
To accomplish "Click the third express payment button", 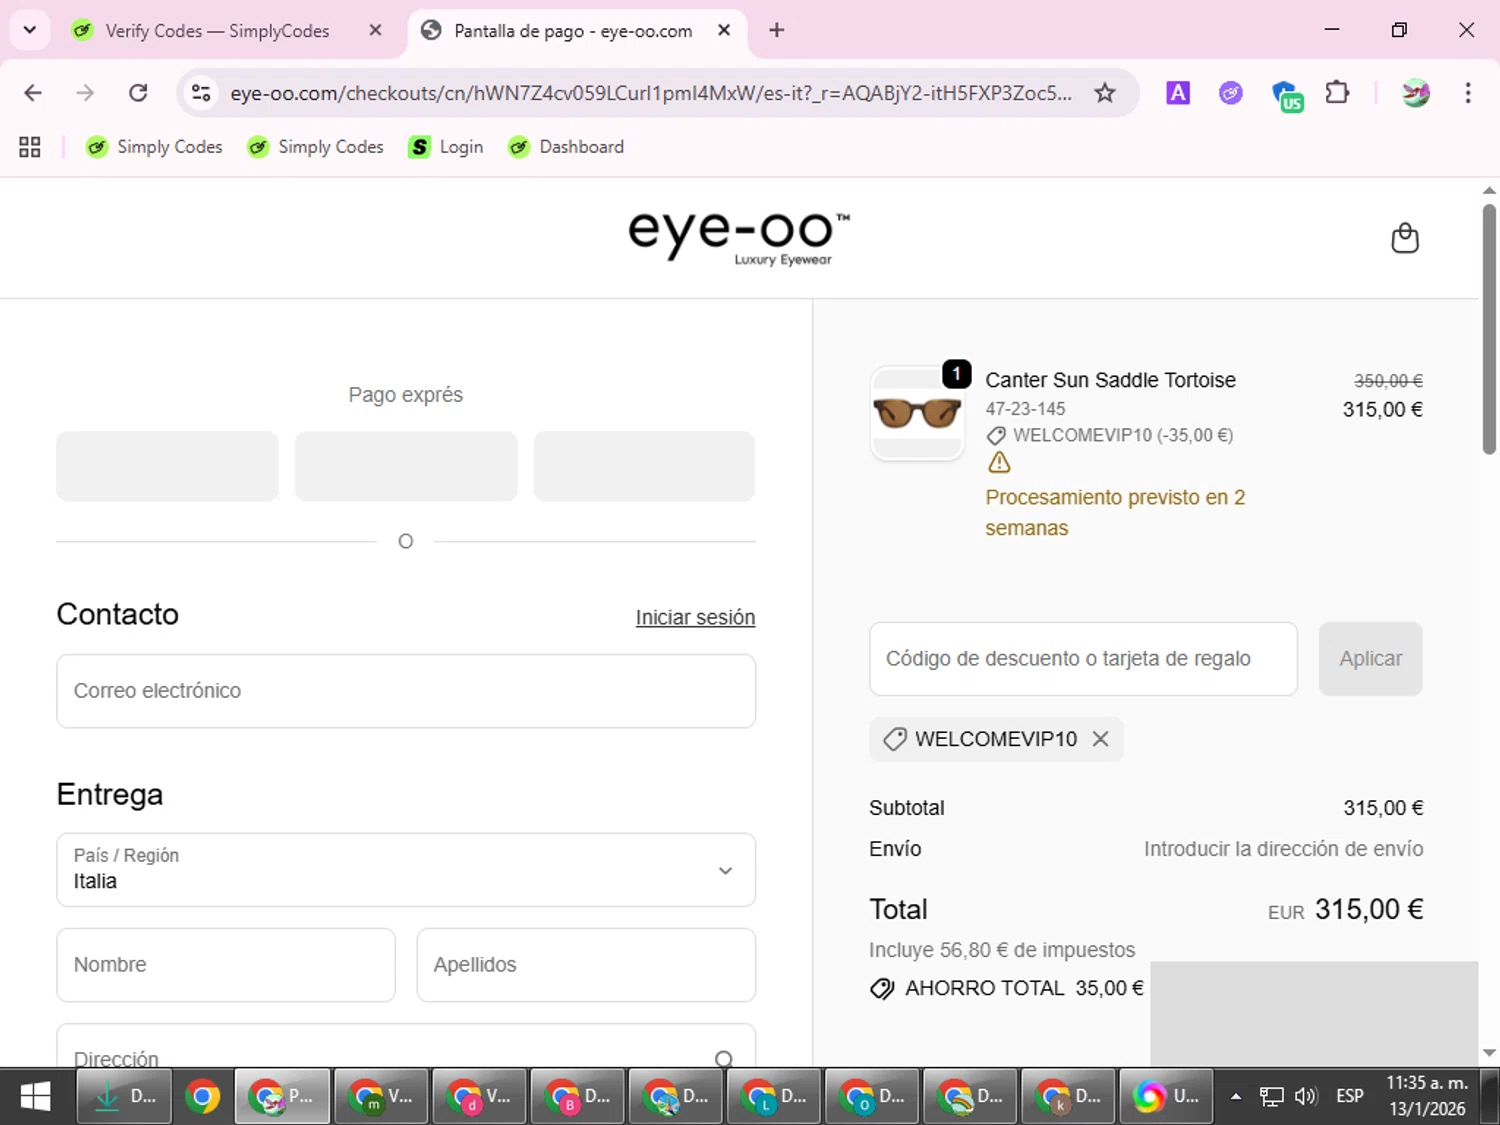I will tap(644, 466).
